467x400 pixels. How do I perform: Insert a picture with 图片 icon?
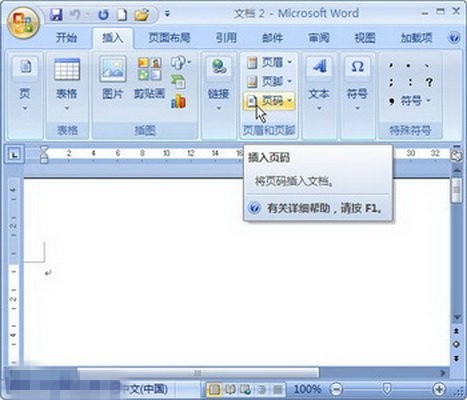113,78
